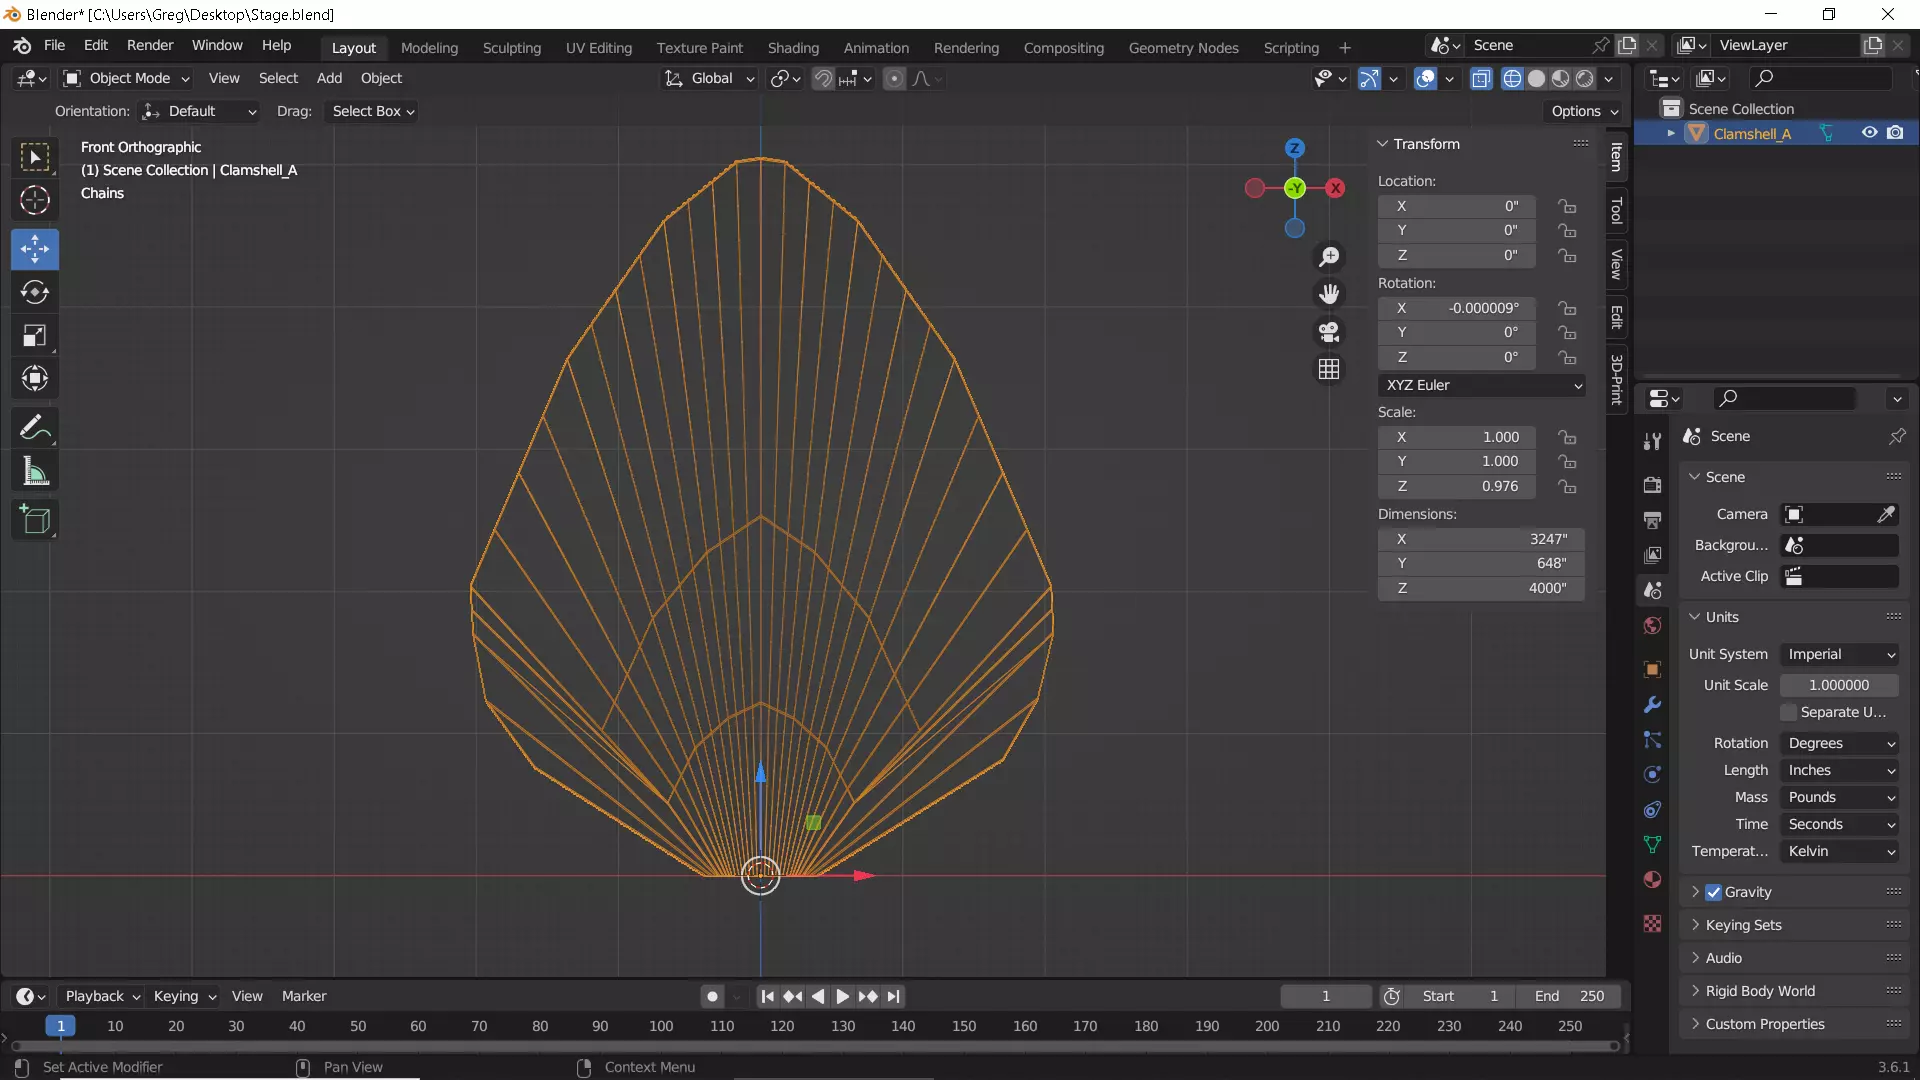Select the Scale tool
The width and height of the screenshot is (1920, 1080).
(35, 336)
